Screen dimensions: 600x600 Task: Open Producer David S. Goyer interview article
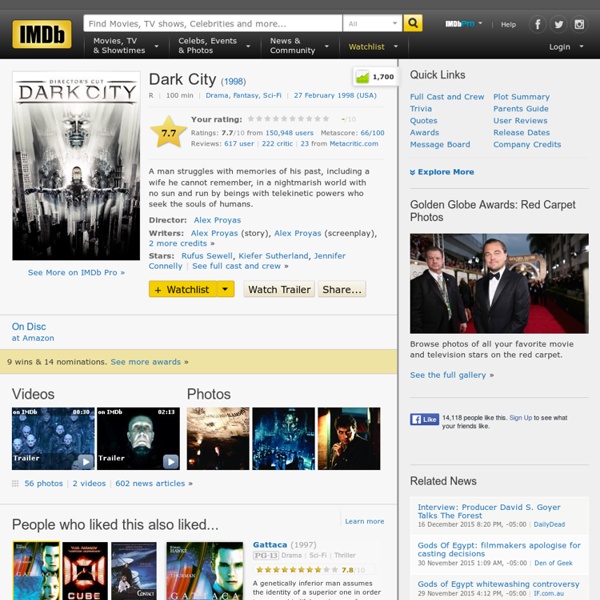click(x=489, y=511)
